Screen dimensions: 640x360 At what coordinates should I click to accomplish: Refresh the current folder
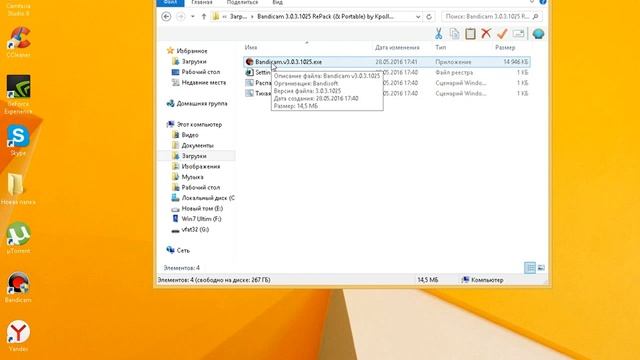pos(429,16)
